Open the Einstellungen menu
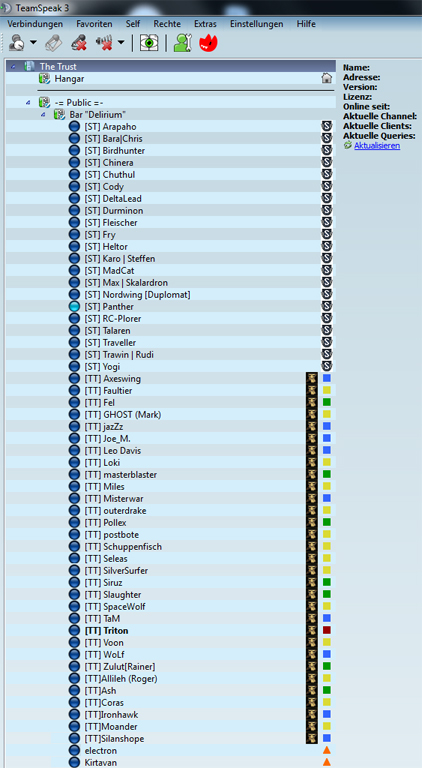The image size is (422, 768). [x=257, y=24]
